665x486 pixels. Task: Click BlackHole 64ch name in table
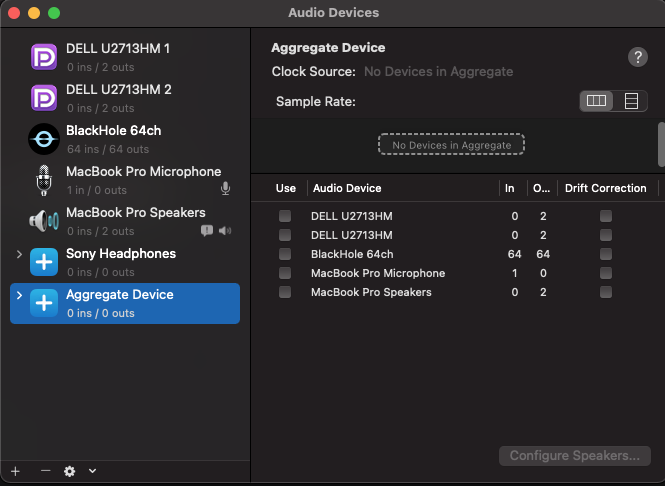[x=352, y=254]
